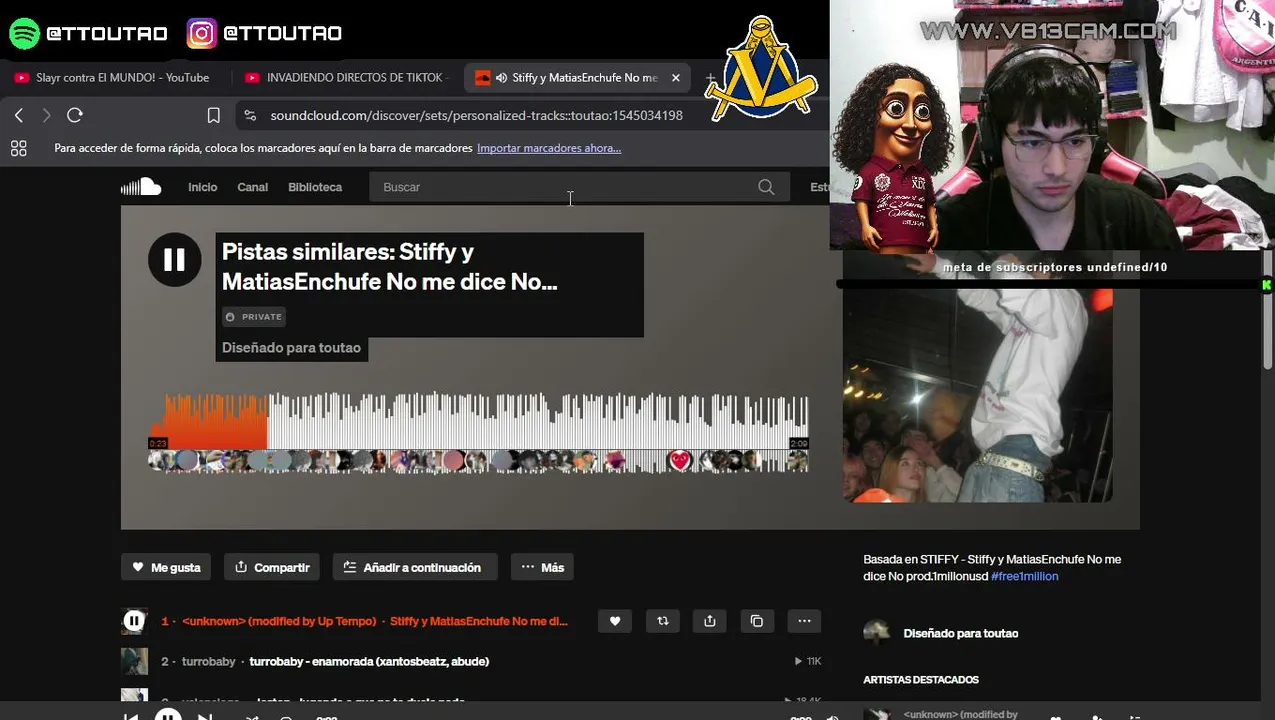This screenshot has height=720, width=1275.
Task: Open the Diseñado para toutao profile link
Action: coord(960,633)
